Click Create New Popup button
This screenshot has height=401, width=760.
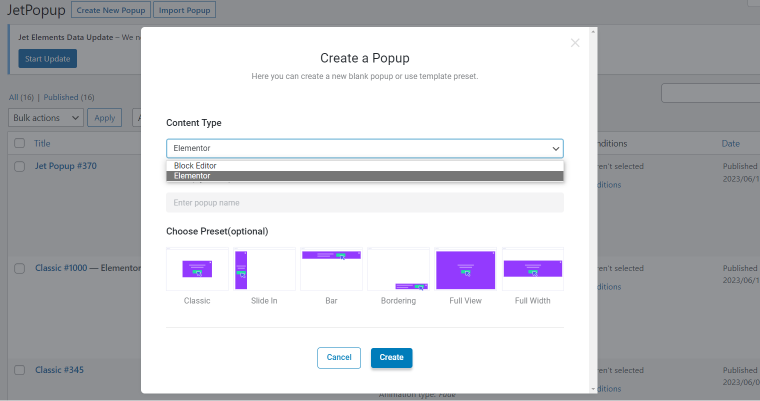111,10
